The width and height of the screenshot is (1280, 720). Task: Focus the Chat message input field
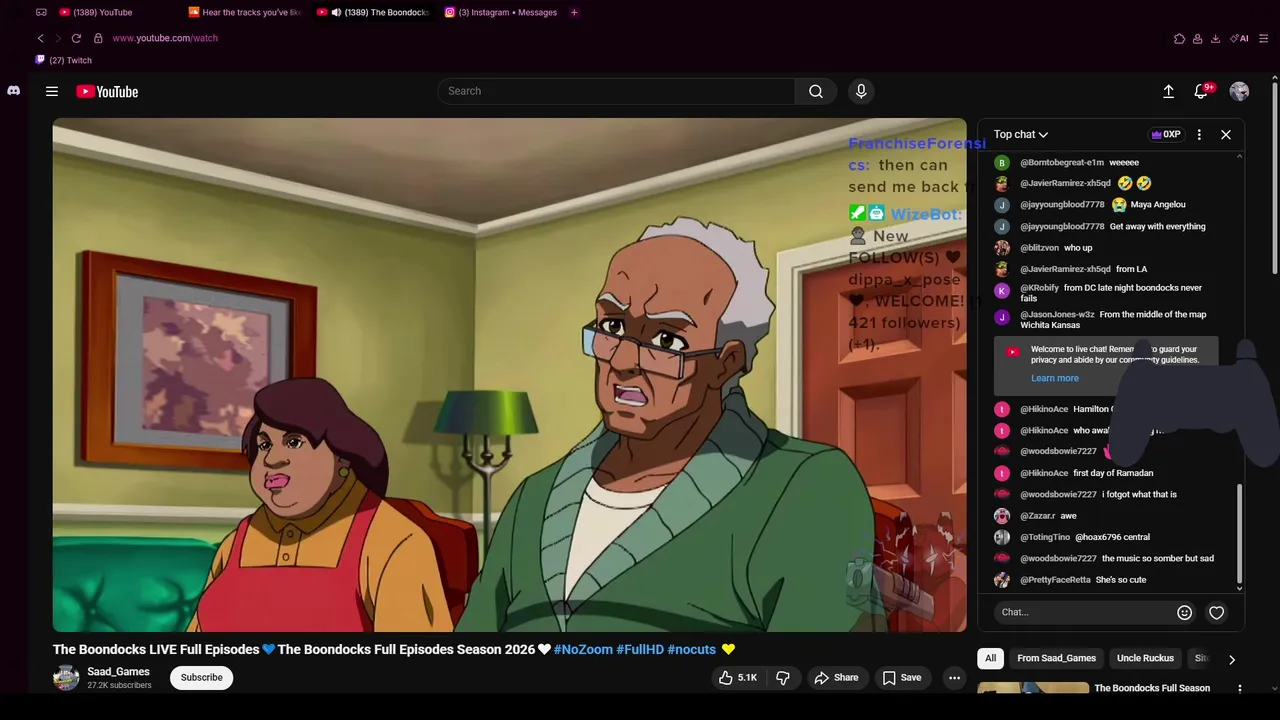(1082, 612)
